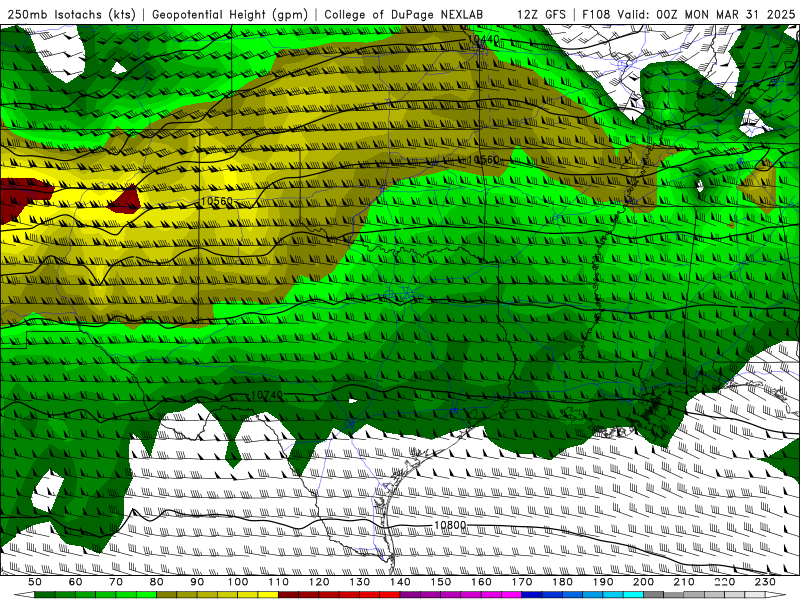
Task: Click the 200 knots scale label
Action: [x=643, y=582]
